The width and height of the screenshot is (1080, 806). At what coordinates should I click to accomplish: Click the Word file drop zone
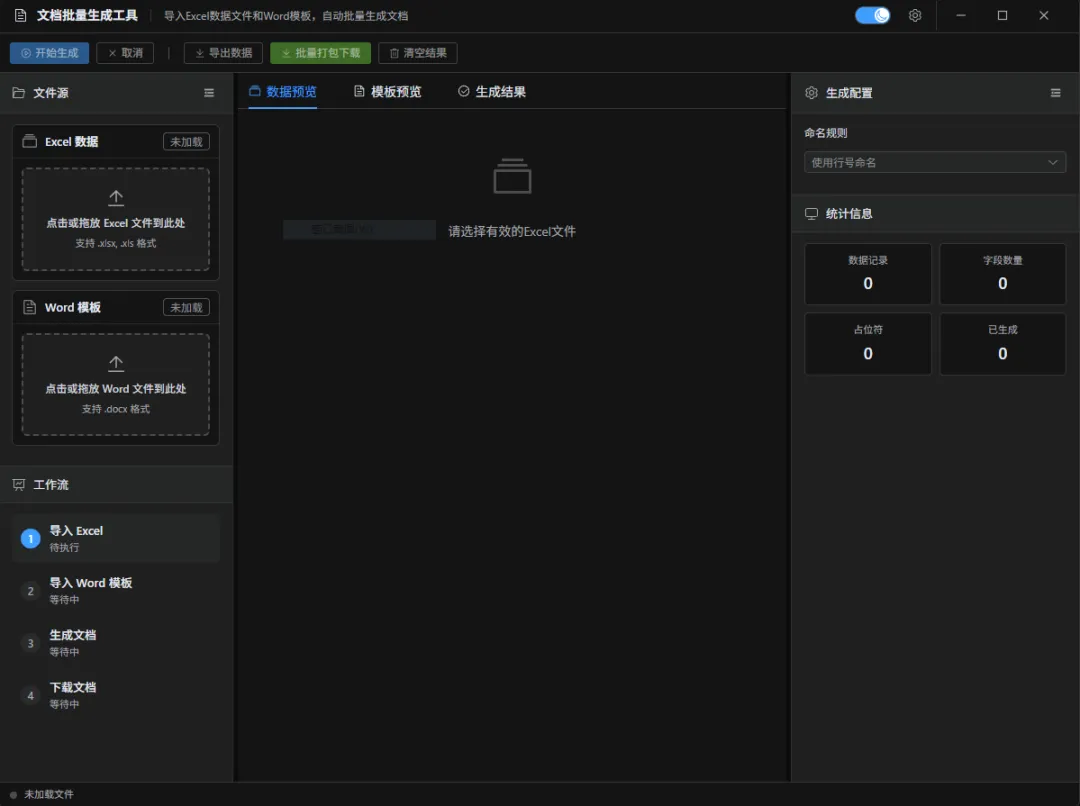pyautogui.click(x=116, y=384)
